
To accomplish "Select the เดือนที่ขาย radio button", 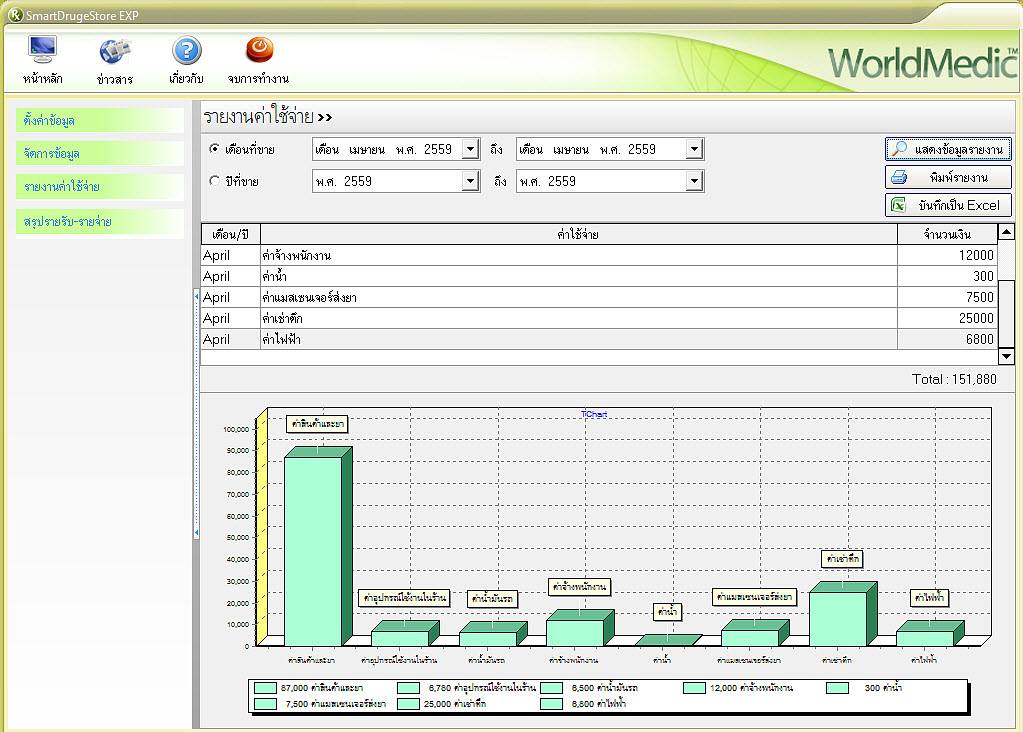I will pos(214,149).
